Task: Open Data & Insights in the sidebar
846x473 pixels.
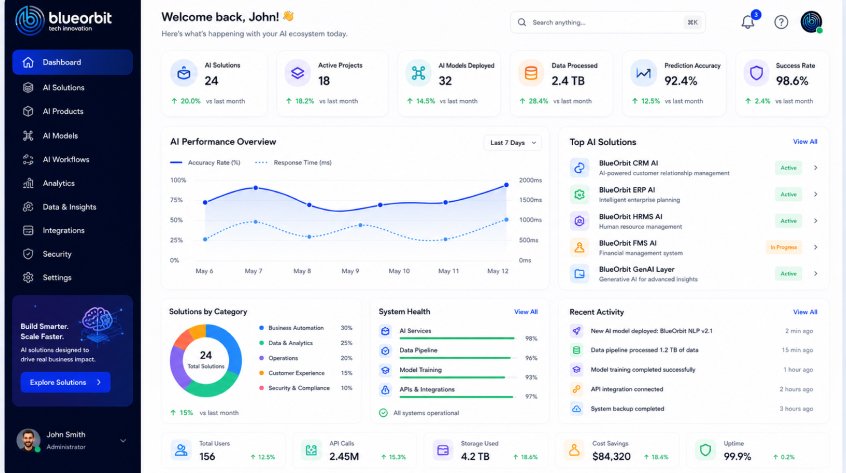Action: coord(72,207)
